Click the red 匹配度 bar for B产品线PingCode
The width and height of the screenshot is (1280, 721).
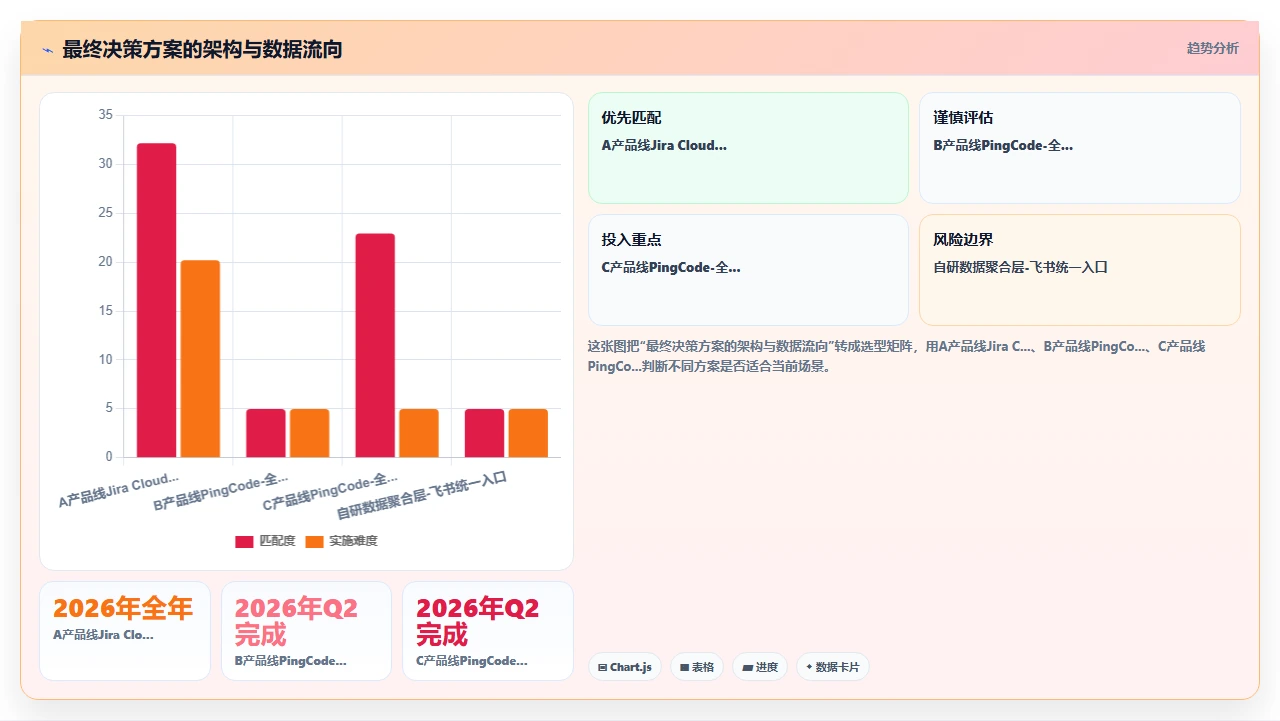click(x=266, y=433)
